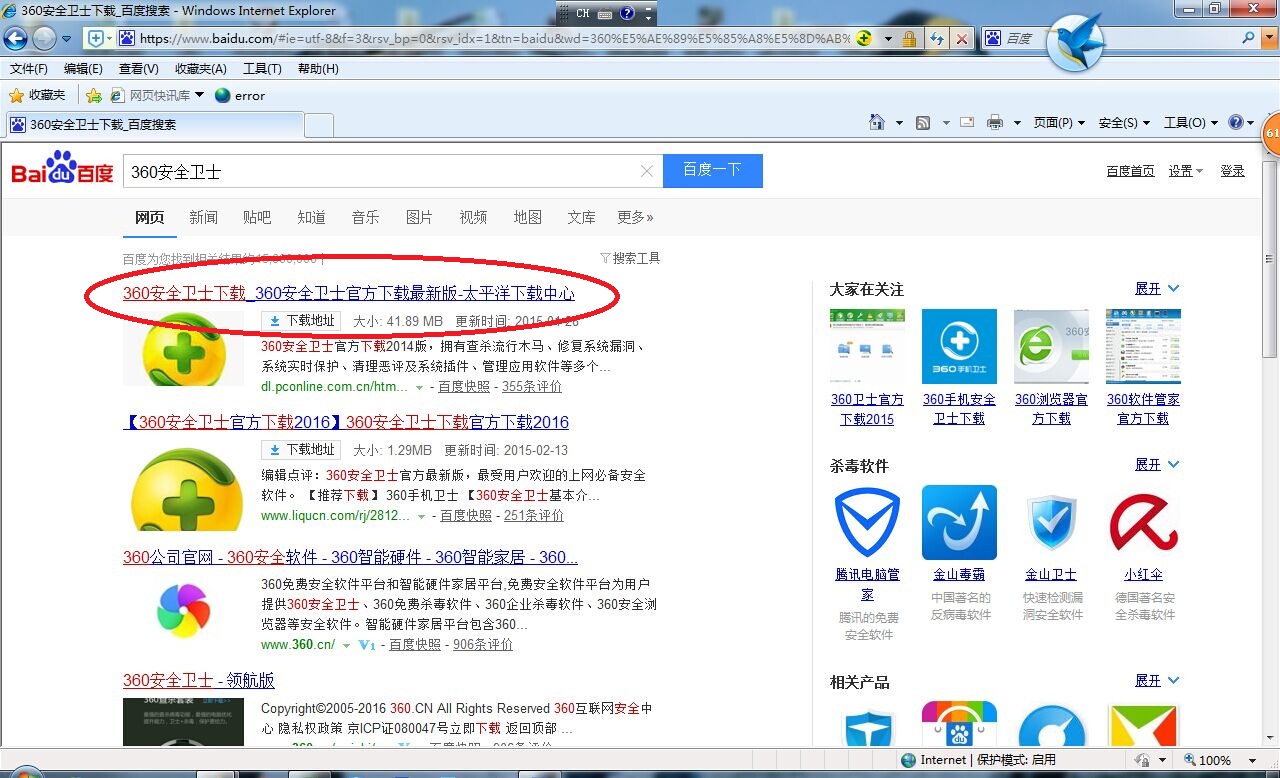Open the 查看(V) menu

point(139,69)
